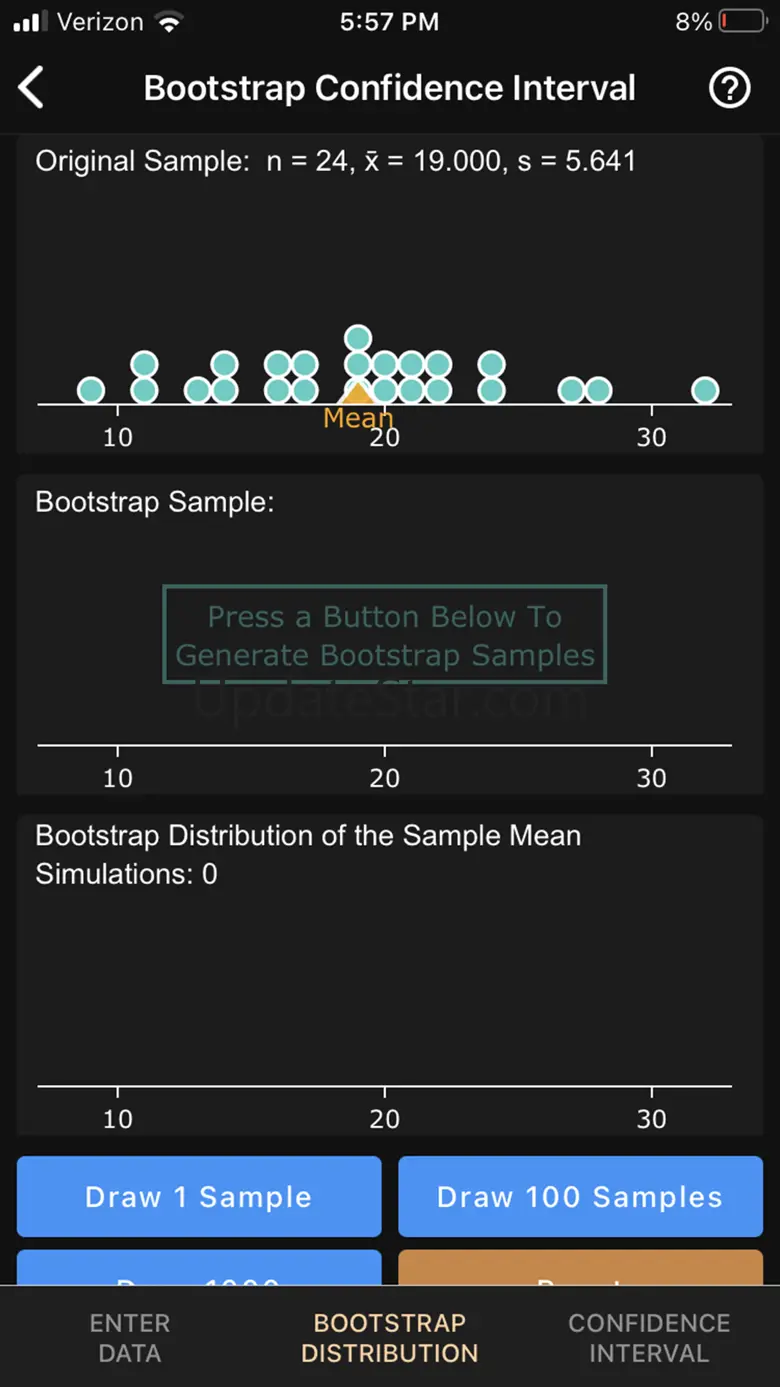This screenshot has width=780, height=1387.
Task: Tap the Bootstrap Confidence Interval title
Action: point(389,88)
